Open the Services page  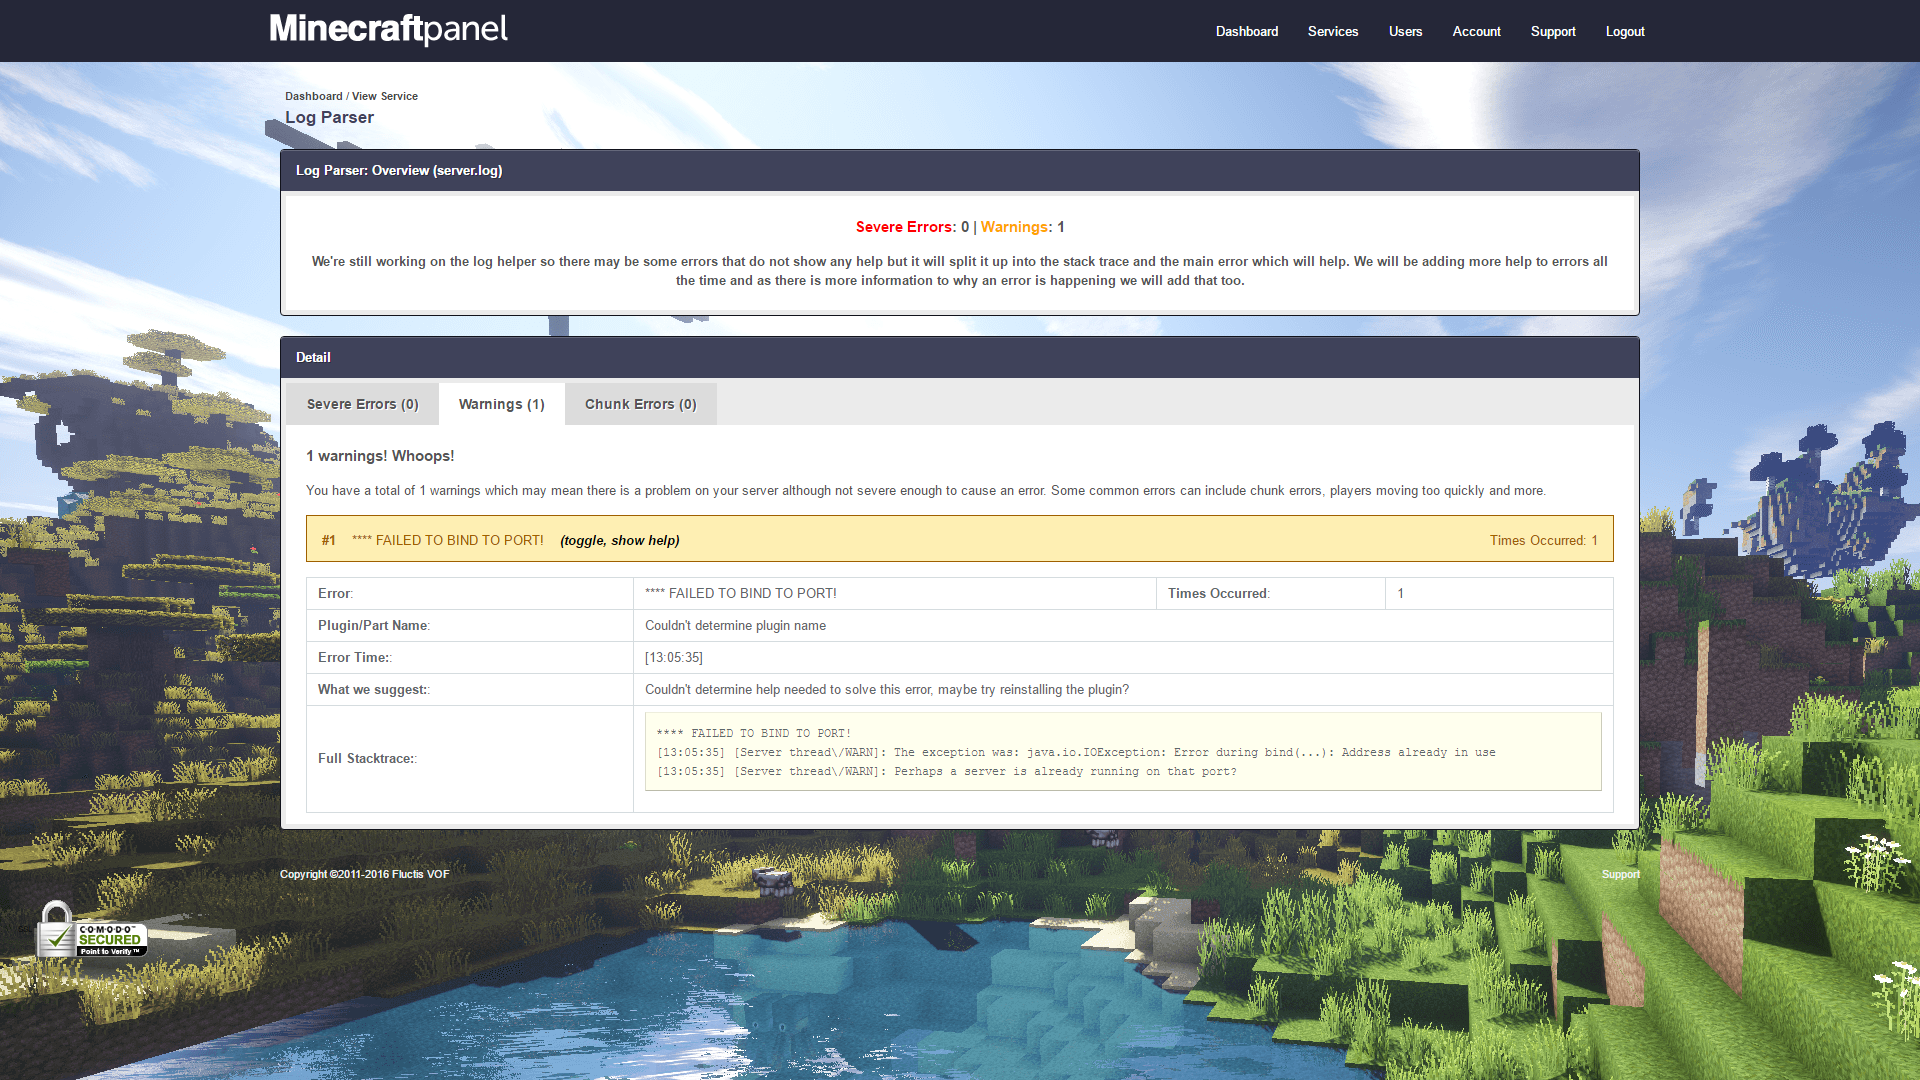click(1332, 31)
